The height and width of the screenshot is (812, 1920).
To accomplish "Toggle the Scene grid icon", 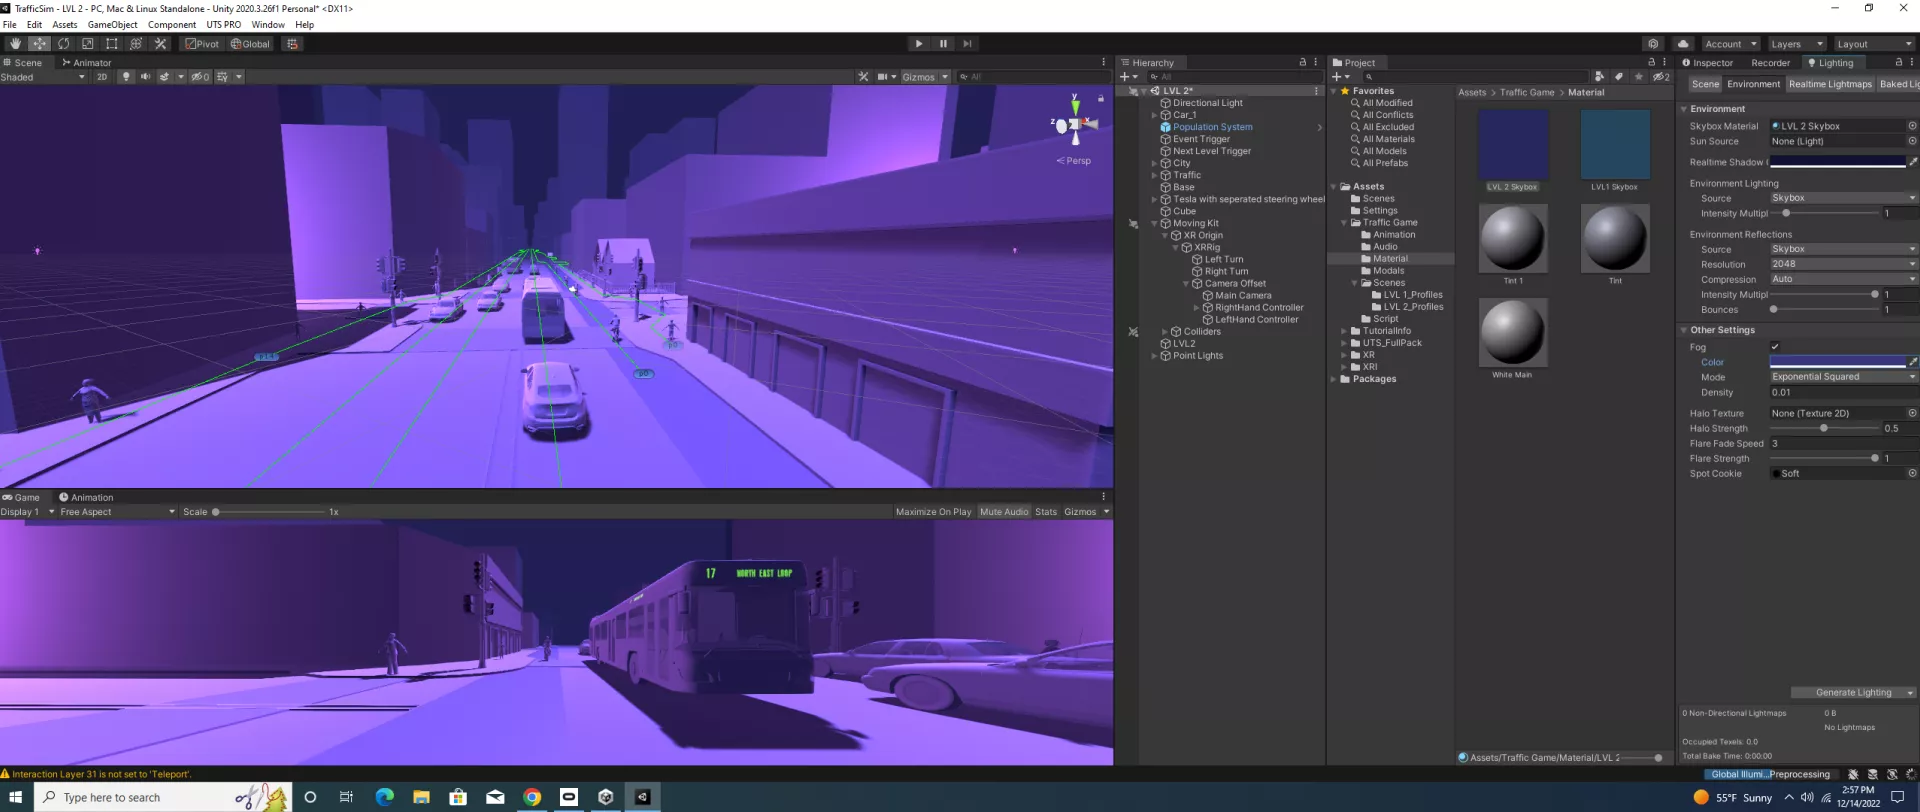I will click(223, 77).
